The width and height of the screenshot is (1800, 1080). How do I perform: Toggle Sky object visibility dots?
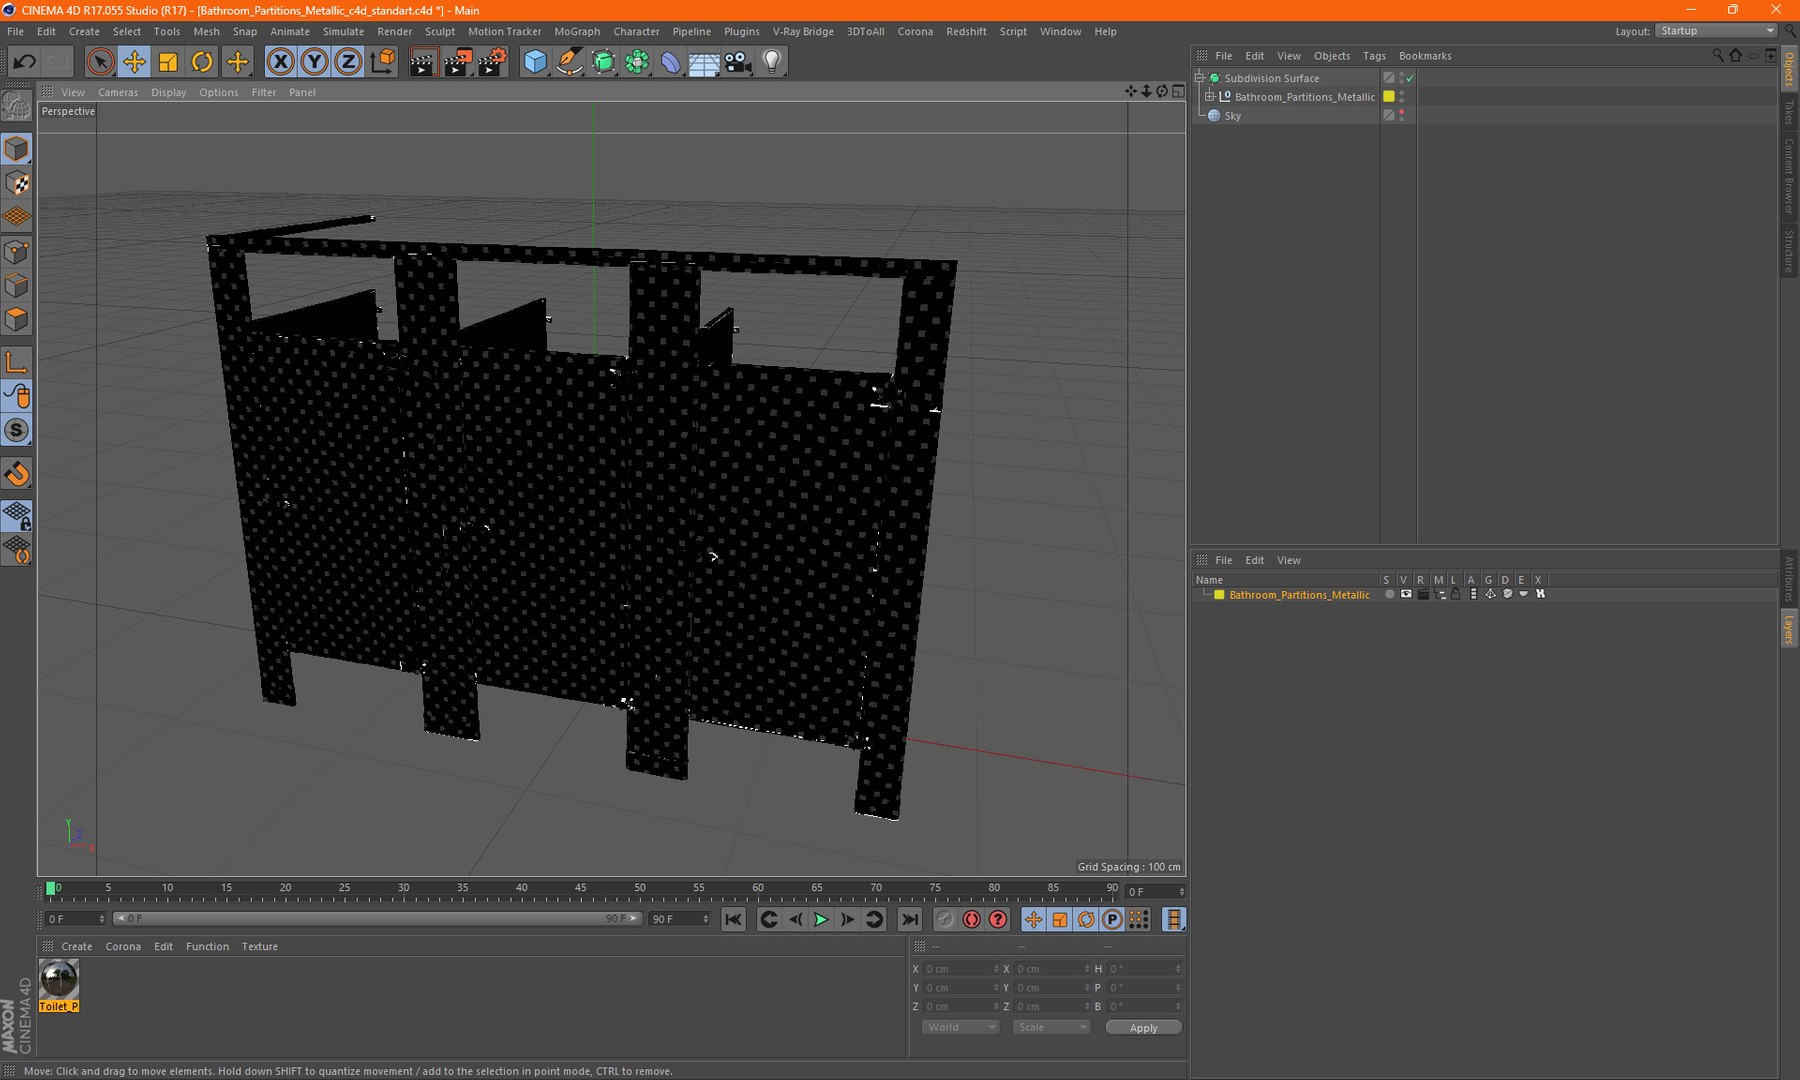(1401, 116)
